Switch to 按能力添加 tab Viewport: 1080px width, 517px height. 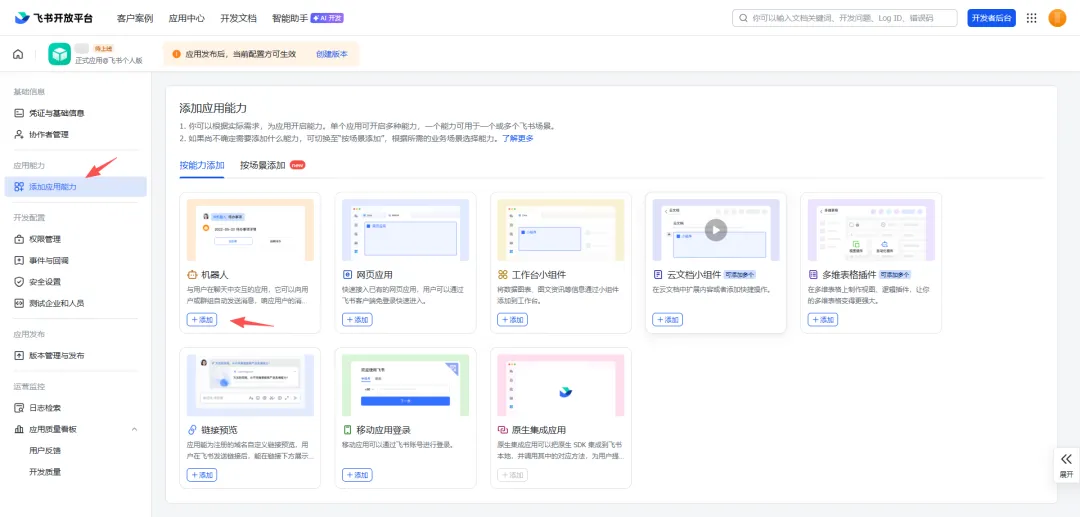pos(202,165)
